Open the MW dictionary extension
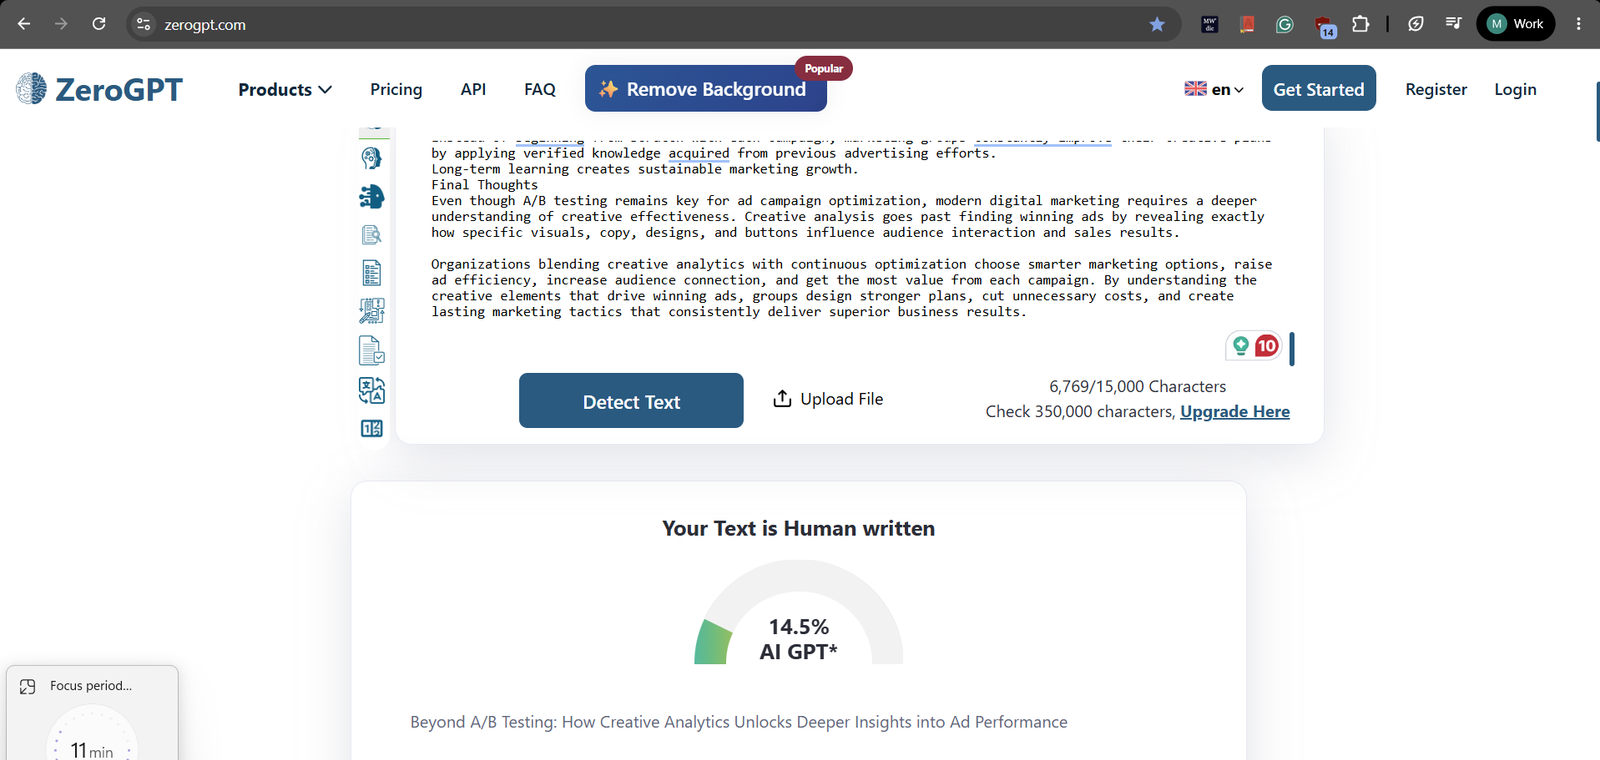1600x760 pixels. click(1210, 24)
